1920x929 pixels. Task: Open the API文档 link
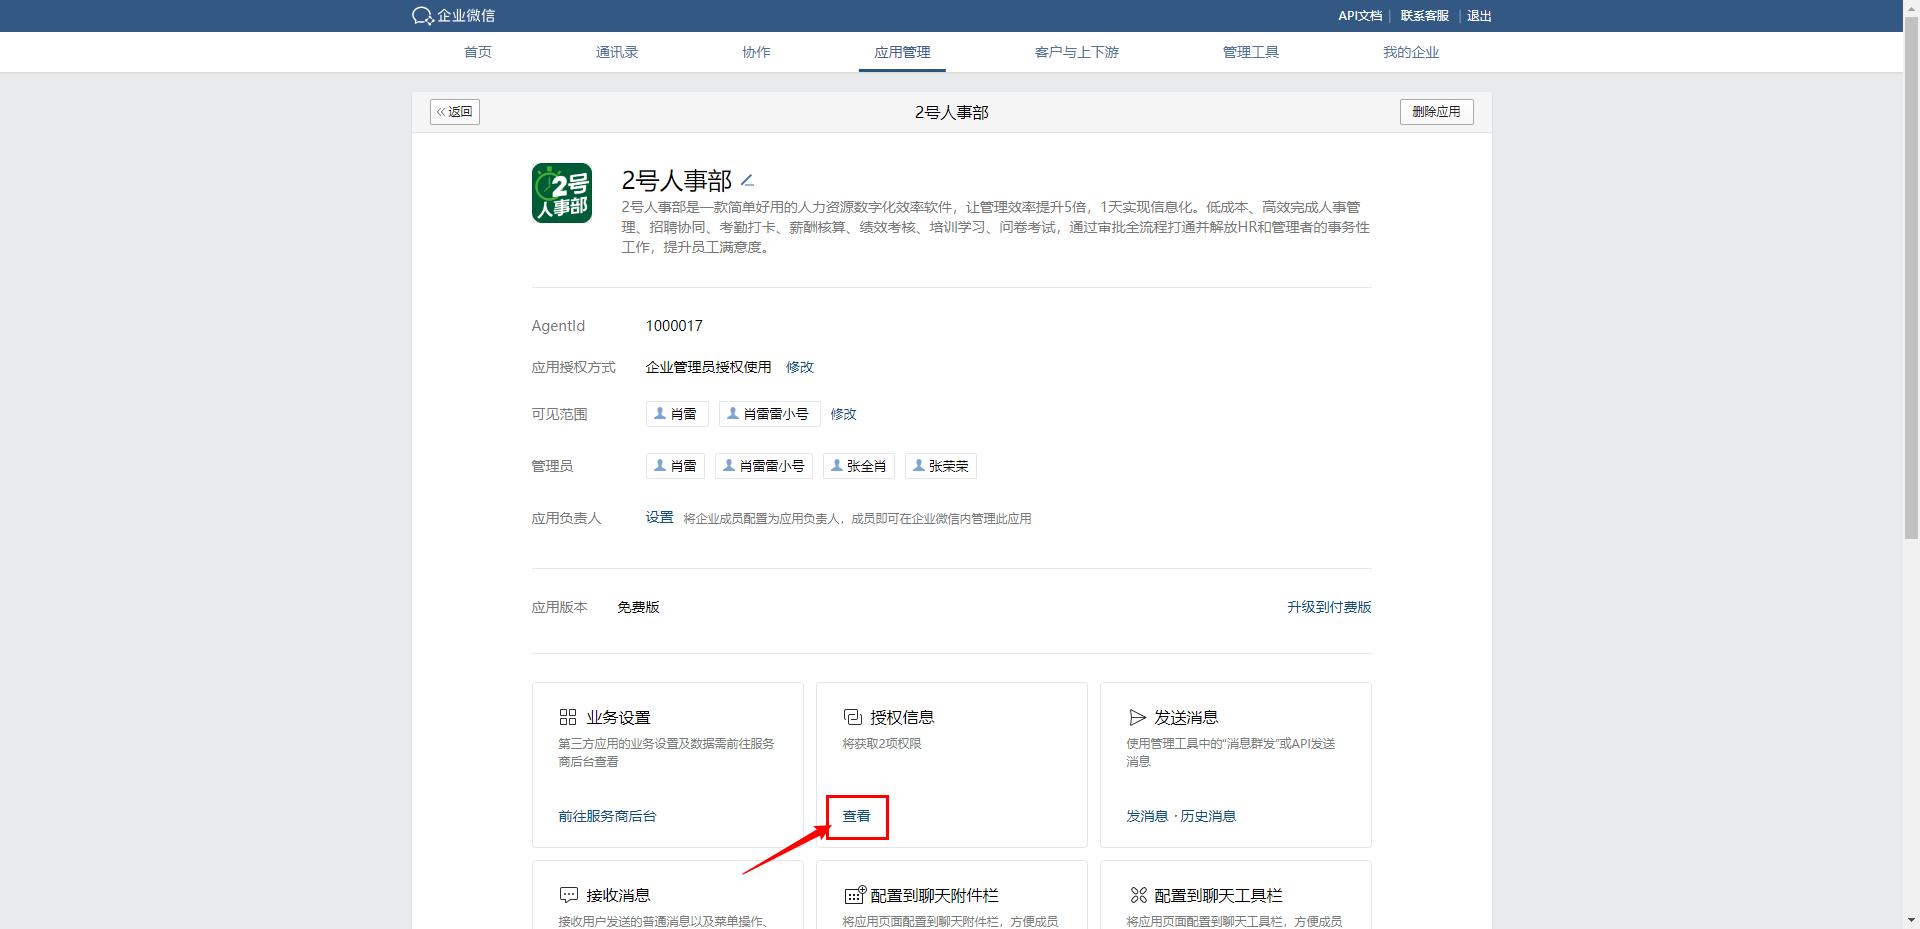point(1360,16)
